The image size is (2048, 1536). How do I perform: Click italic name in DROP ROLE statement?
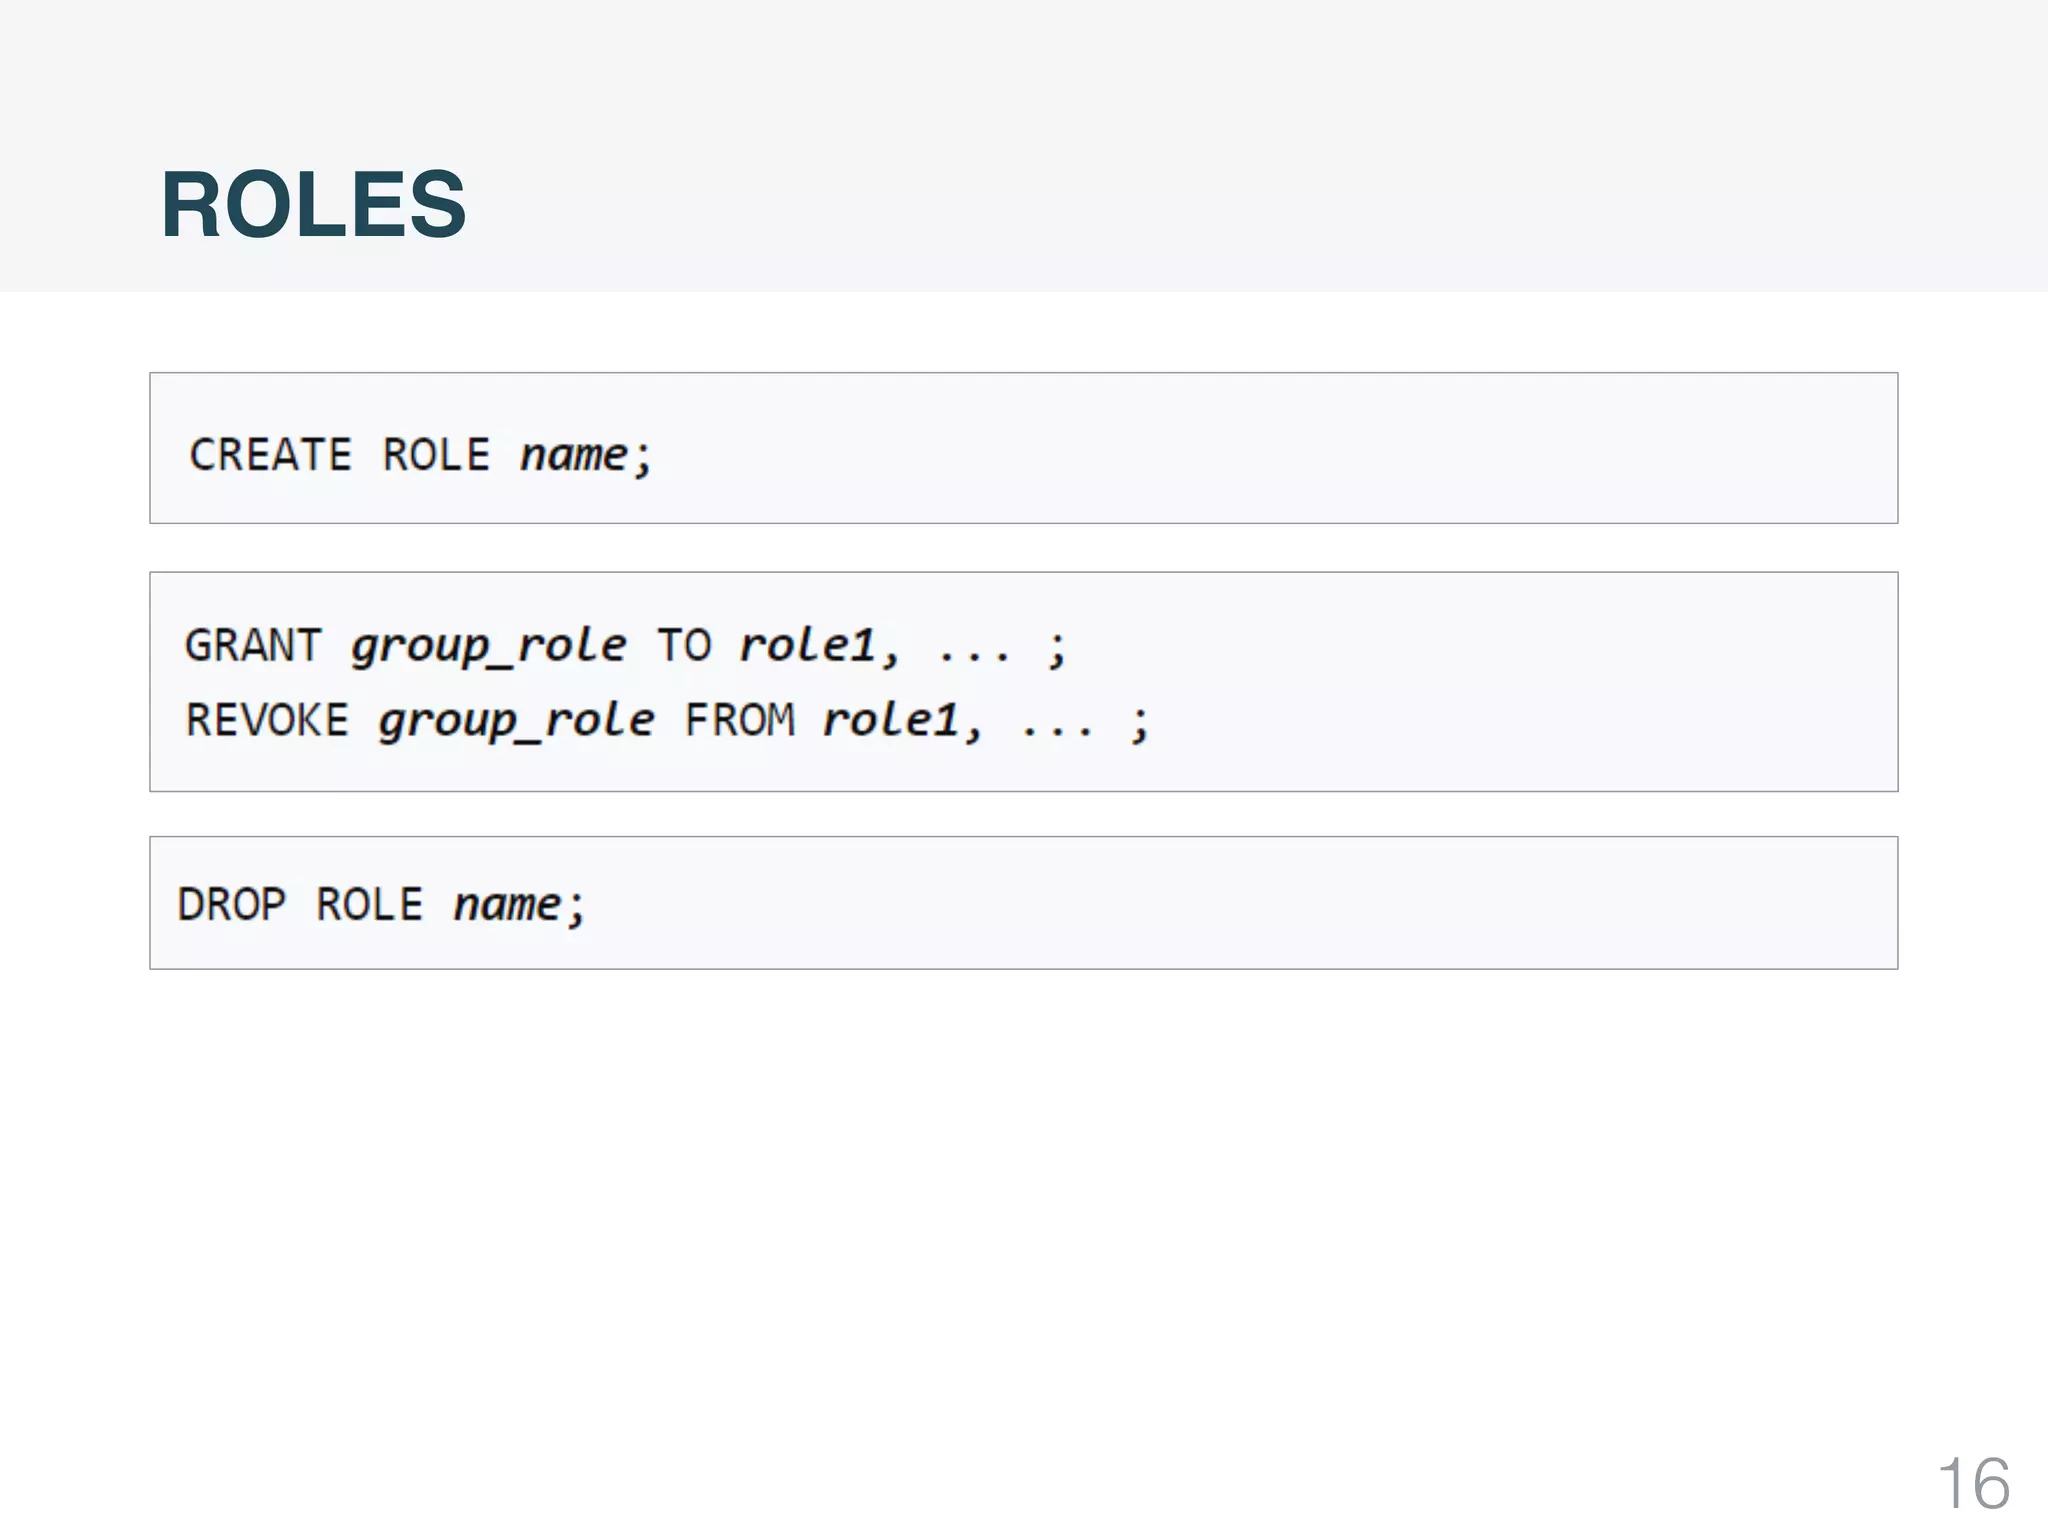tap(507, 905)
